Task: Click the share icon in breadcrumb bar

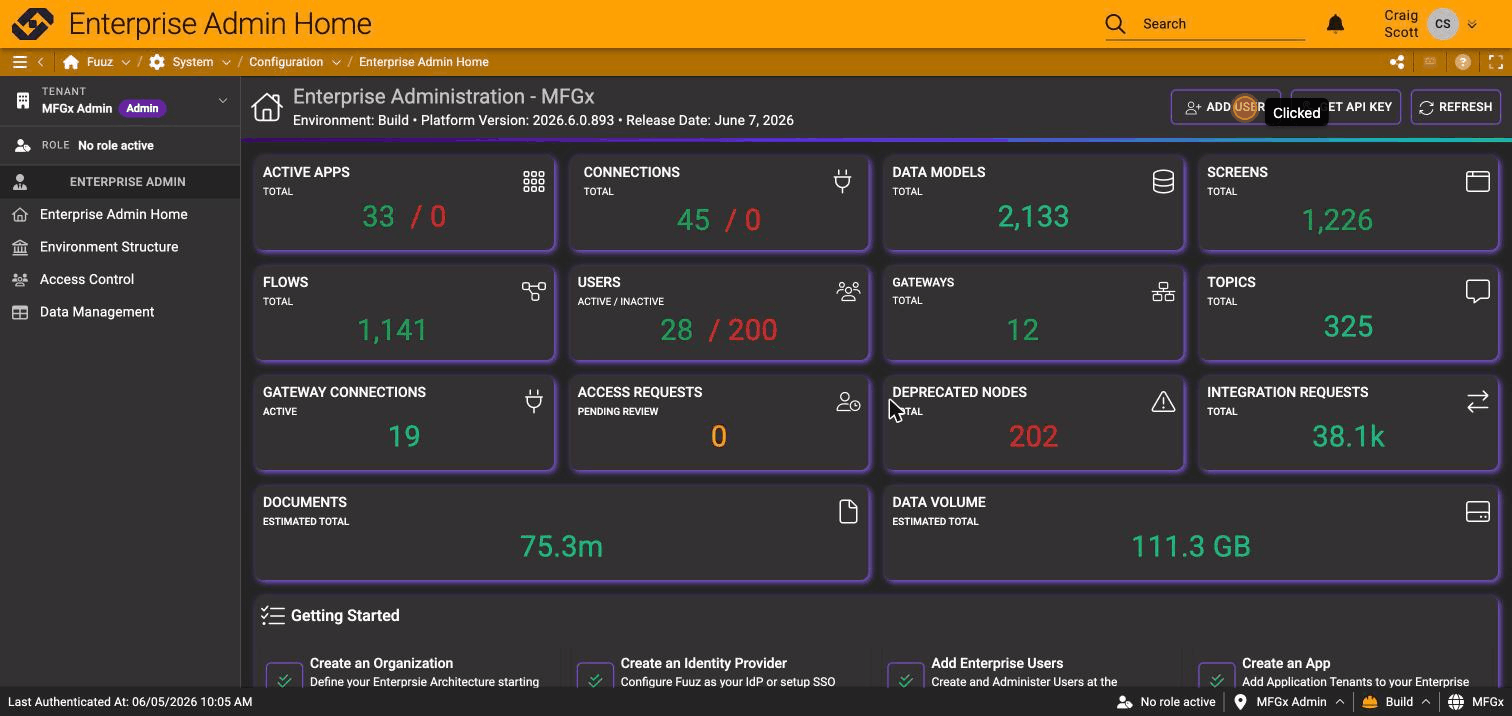Action: pos(1397,62)
